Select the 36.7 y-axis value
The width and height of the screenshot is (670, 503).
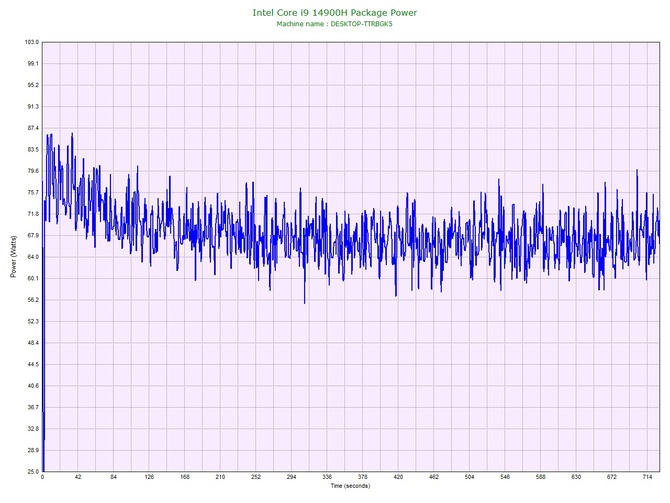[x=33, y=407]
